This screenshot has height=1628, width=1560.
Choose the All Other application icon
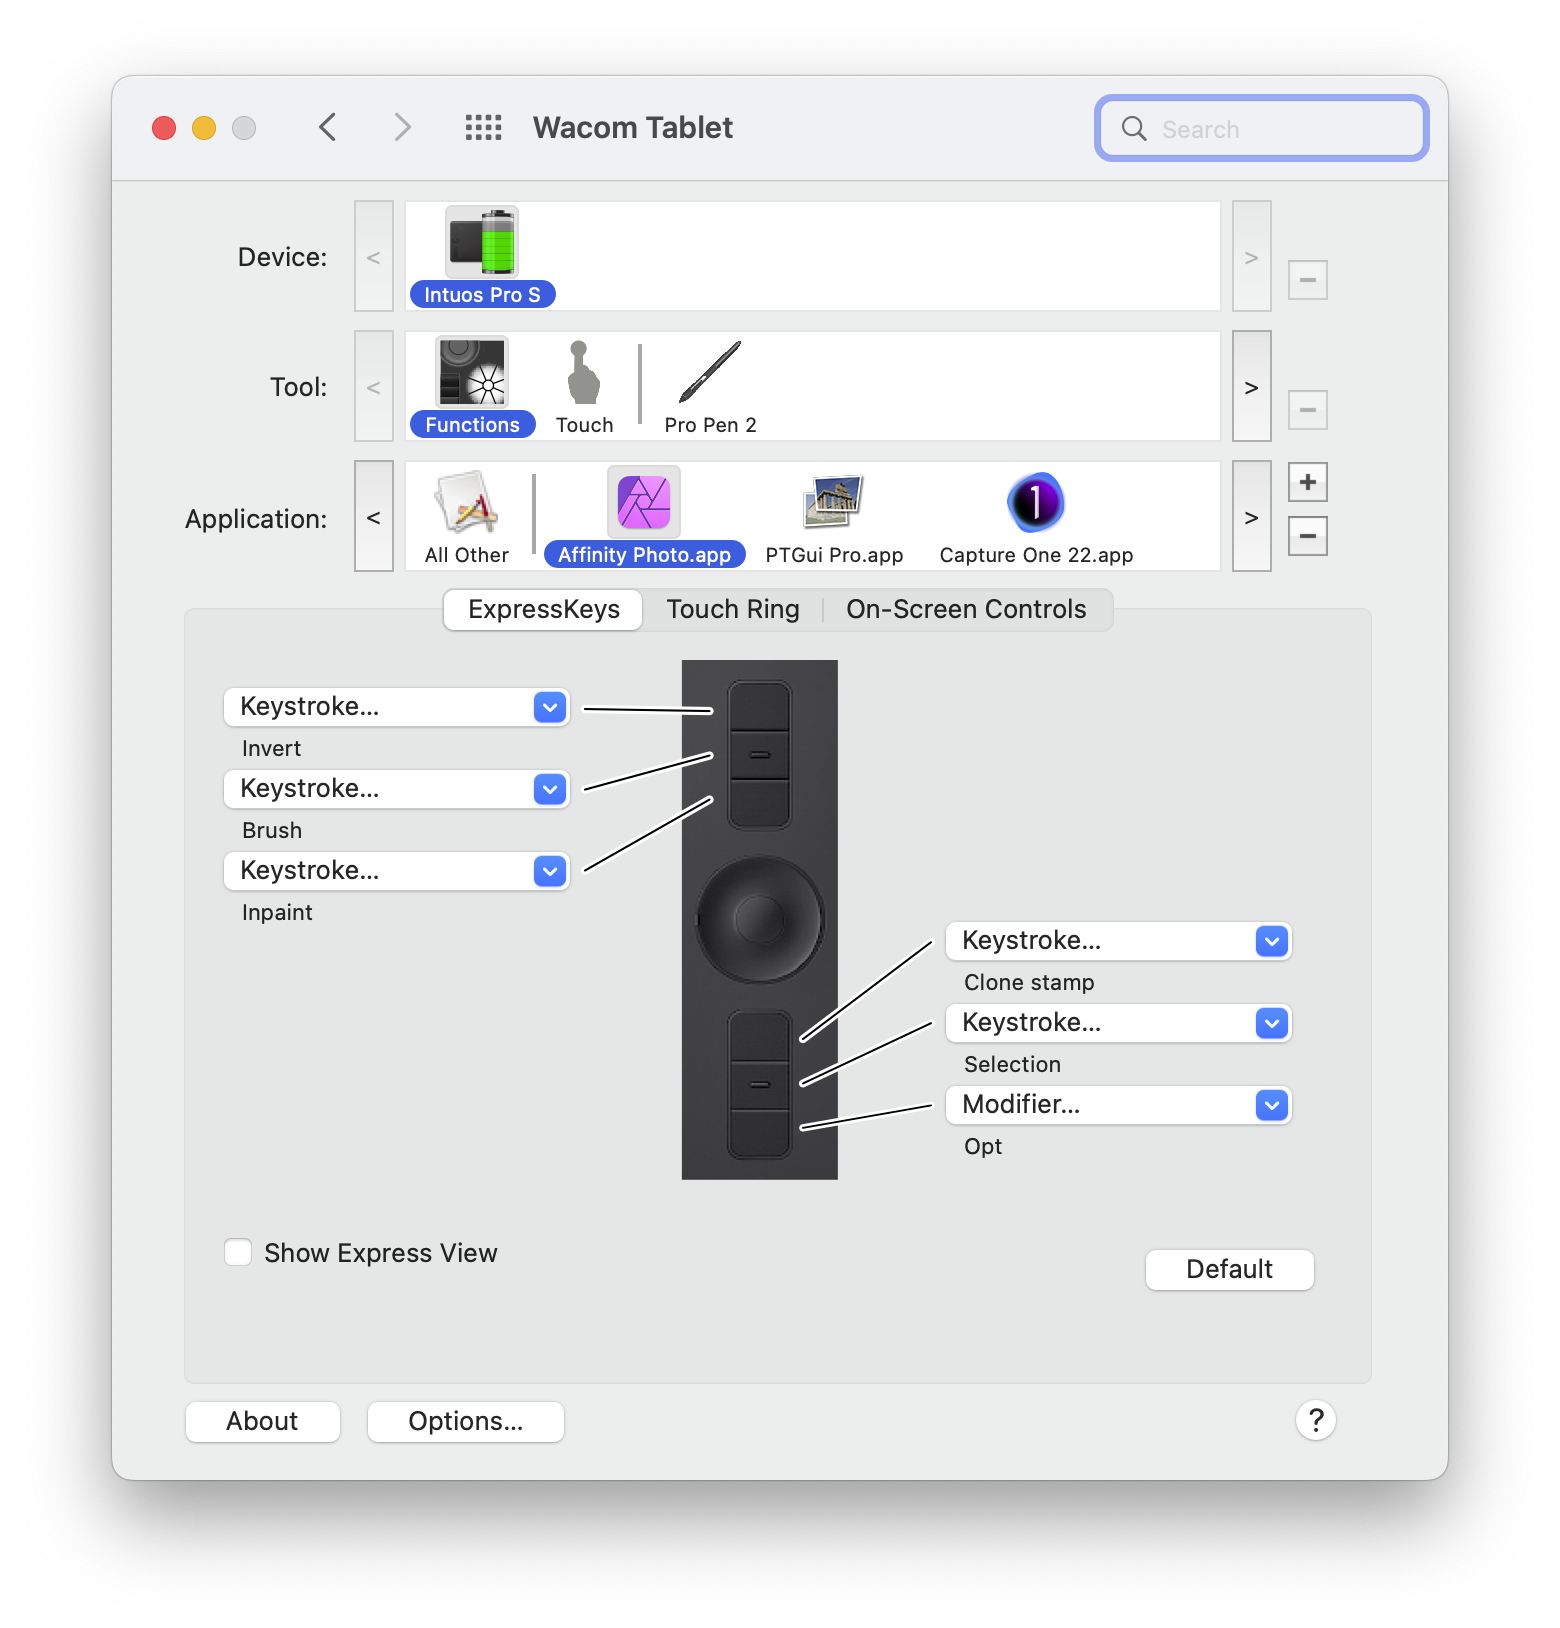point(467,502)
